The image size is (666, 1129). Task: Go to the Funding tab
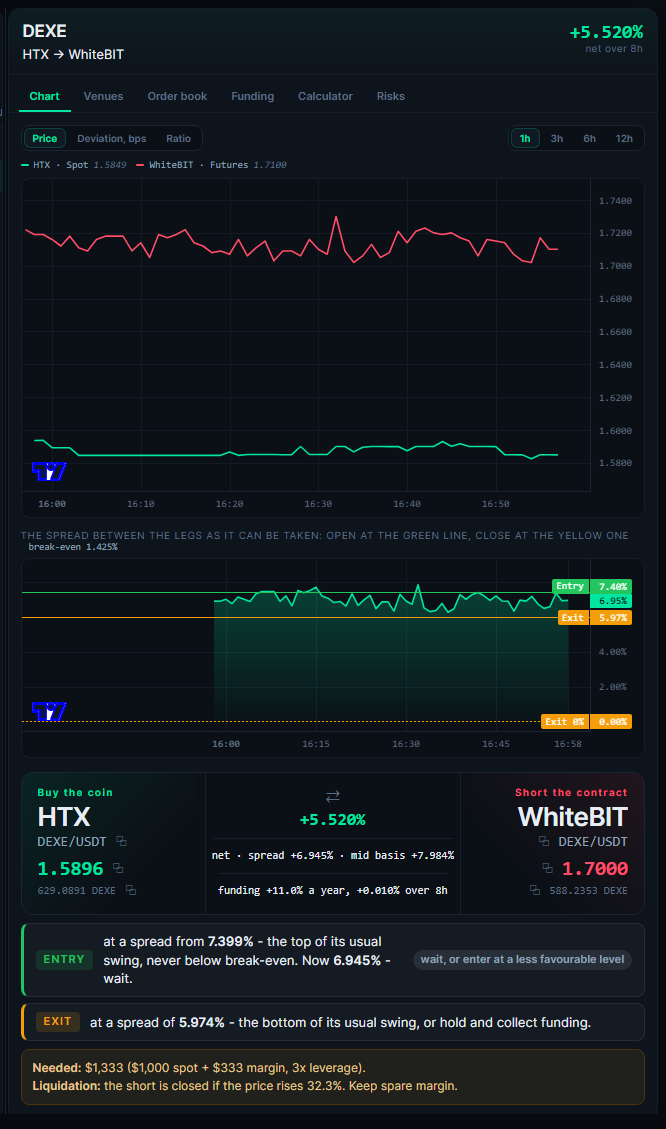coord(253,96)
